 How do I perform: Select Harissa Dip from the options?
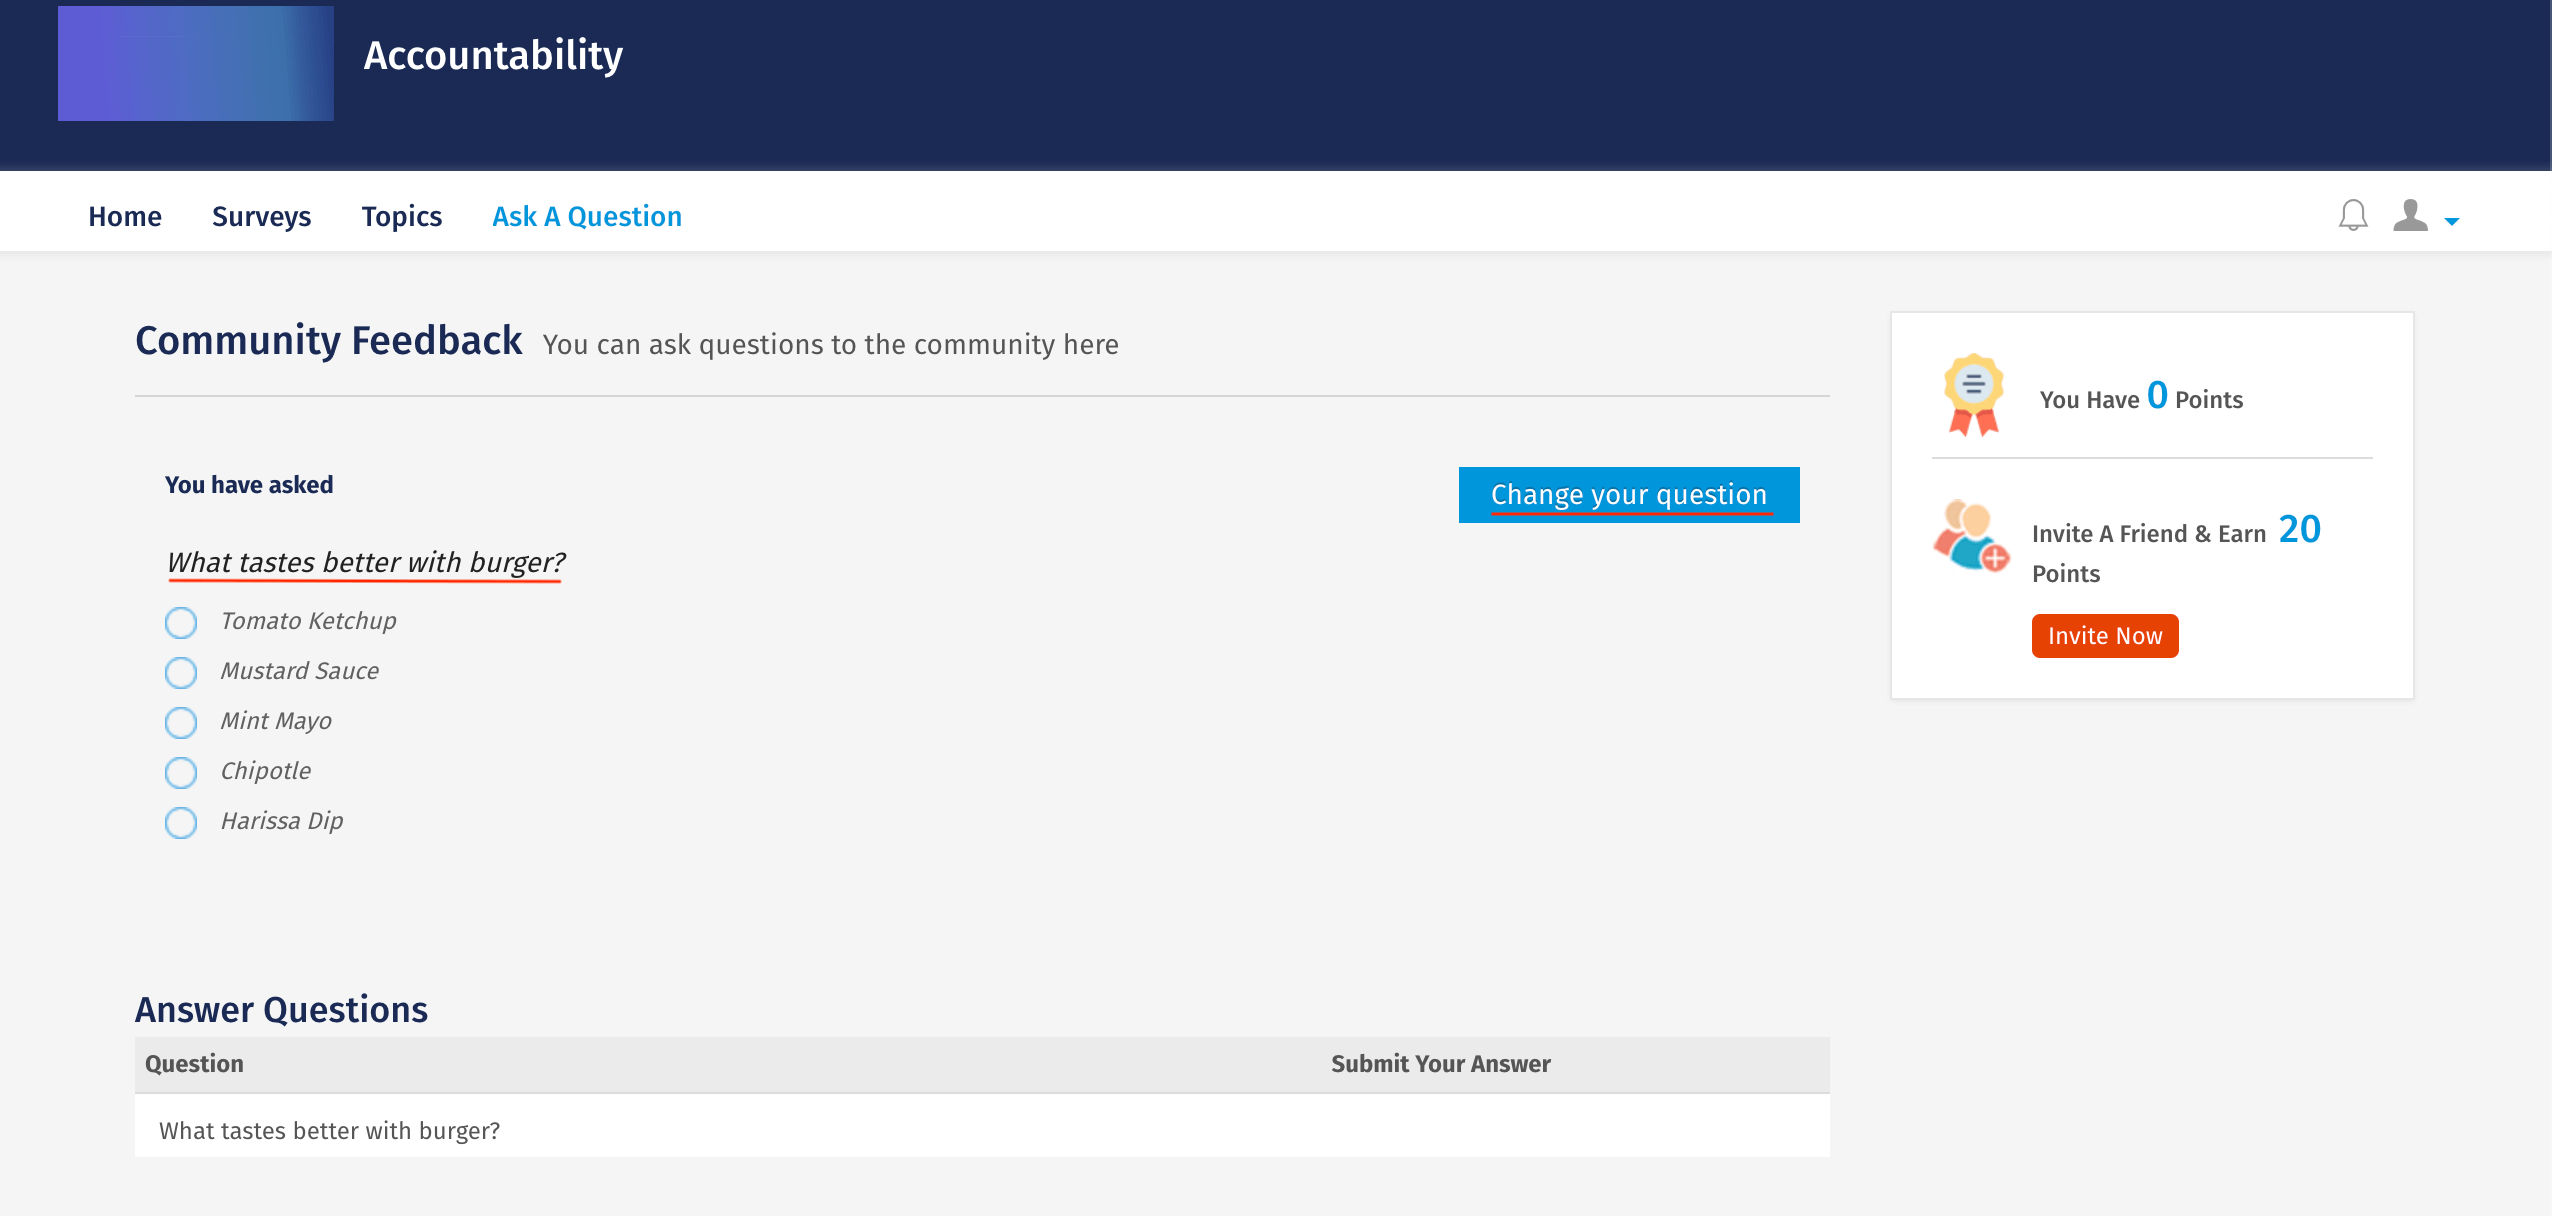[181, 822]
